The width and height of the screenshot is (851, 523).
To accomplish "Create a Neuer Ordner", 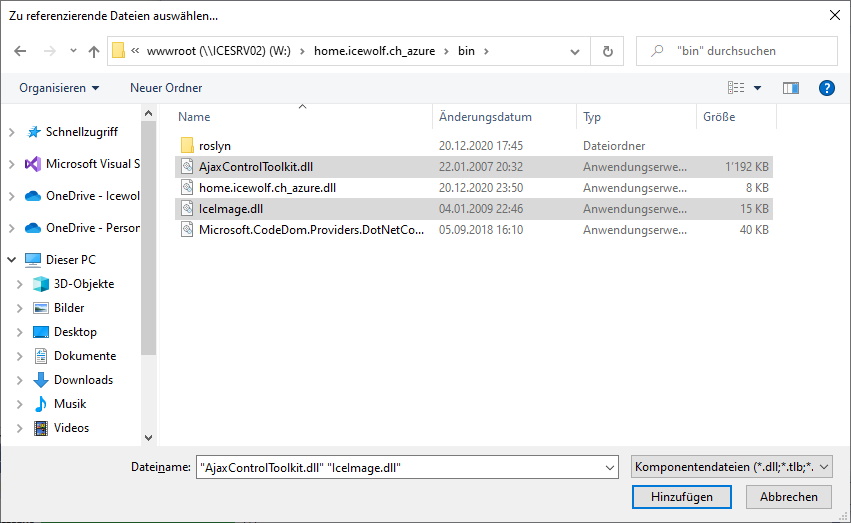I will 166,88.
